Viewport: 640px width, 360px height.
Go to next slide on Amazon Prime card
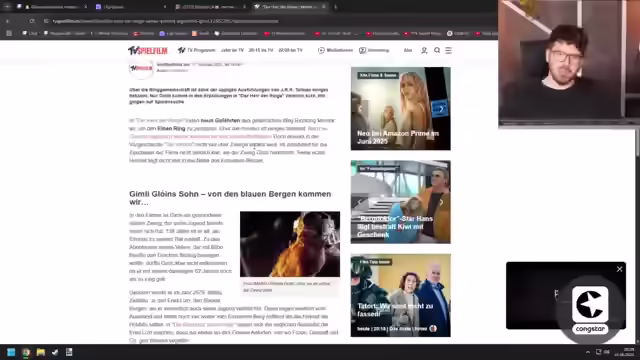[x=441, y=109]
